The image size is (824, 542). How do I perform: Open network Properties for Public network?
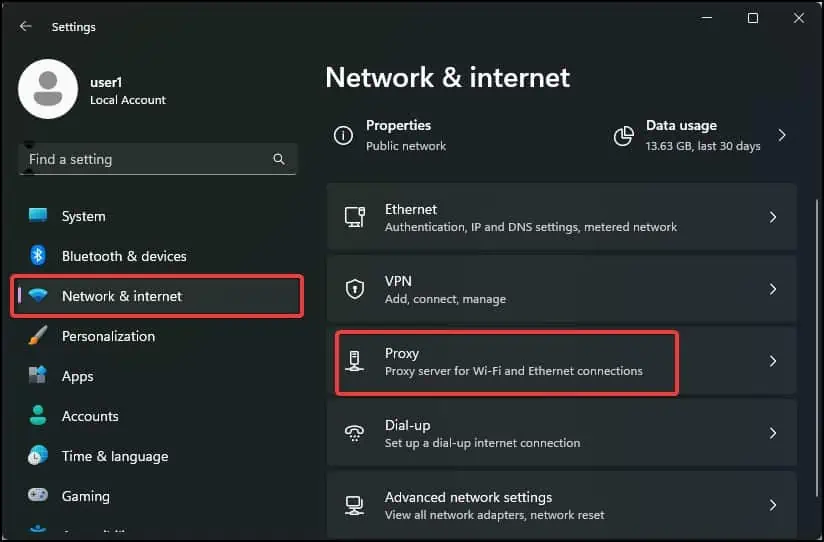pos(398,135)
